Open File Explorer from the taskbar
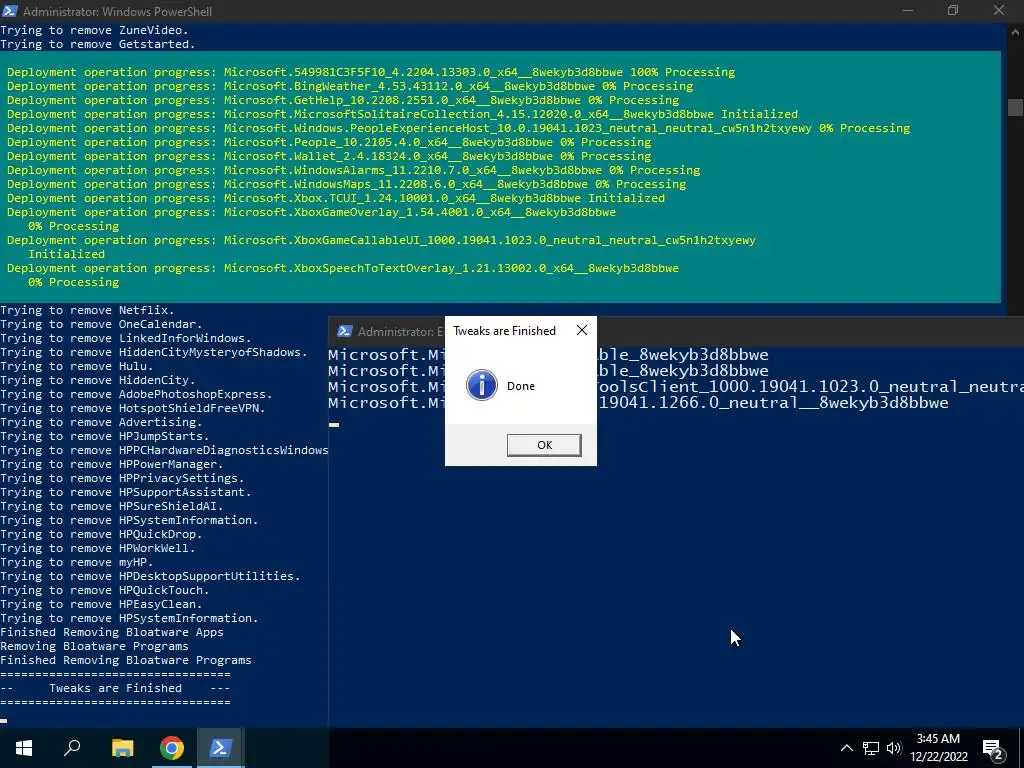The image size is (1024, 768). (122, 748)
